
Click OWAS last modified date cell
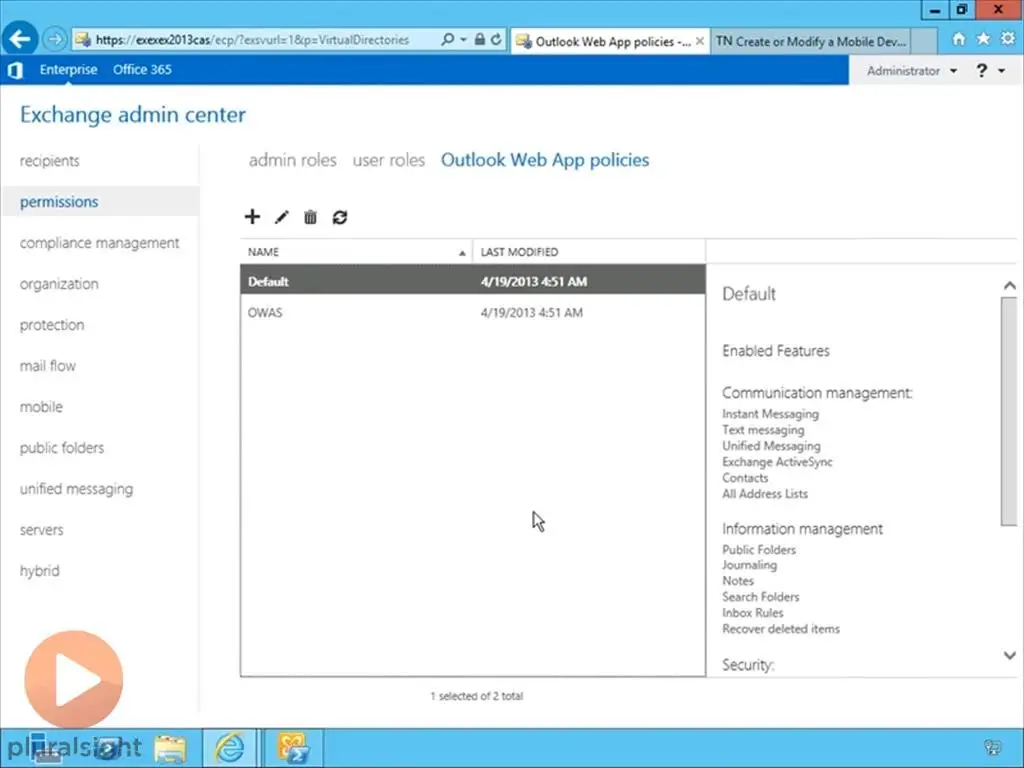click(x=532, y=312)
